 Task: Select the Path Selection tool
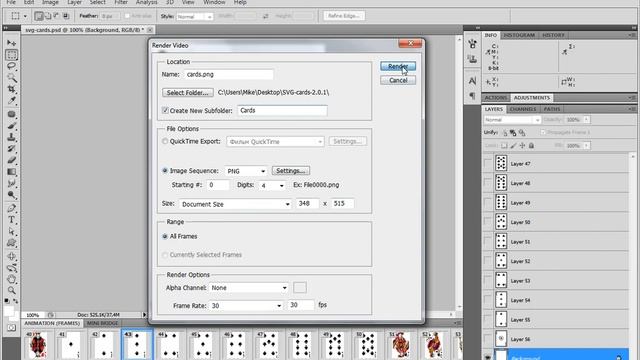coord(11,231)
